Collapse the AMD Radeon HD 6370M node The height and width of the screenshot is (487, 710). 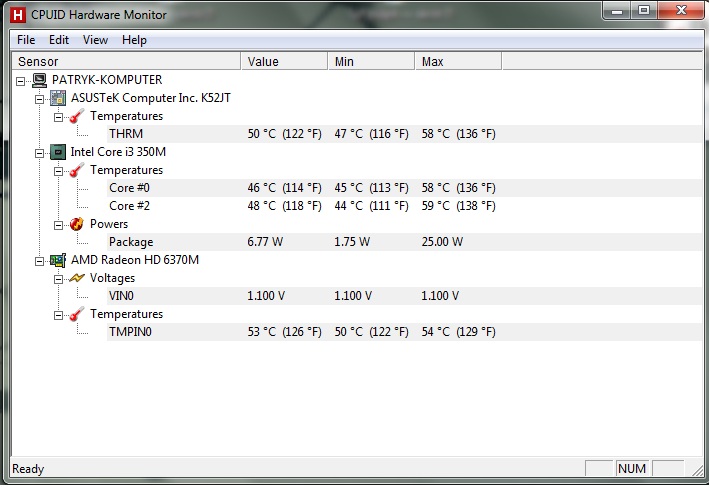[39, 262]
